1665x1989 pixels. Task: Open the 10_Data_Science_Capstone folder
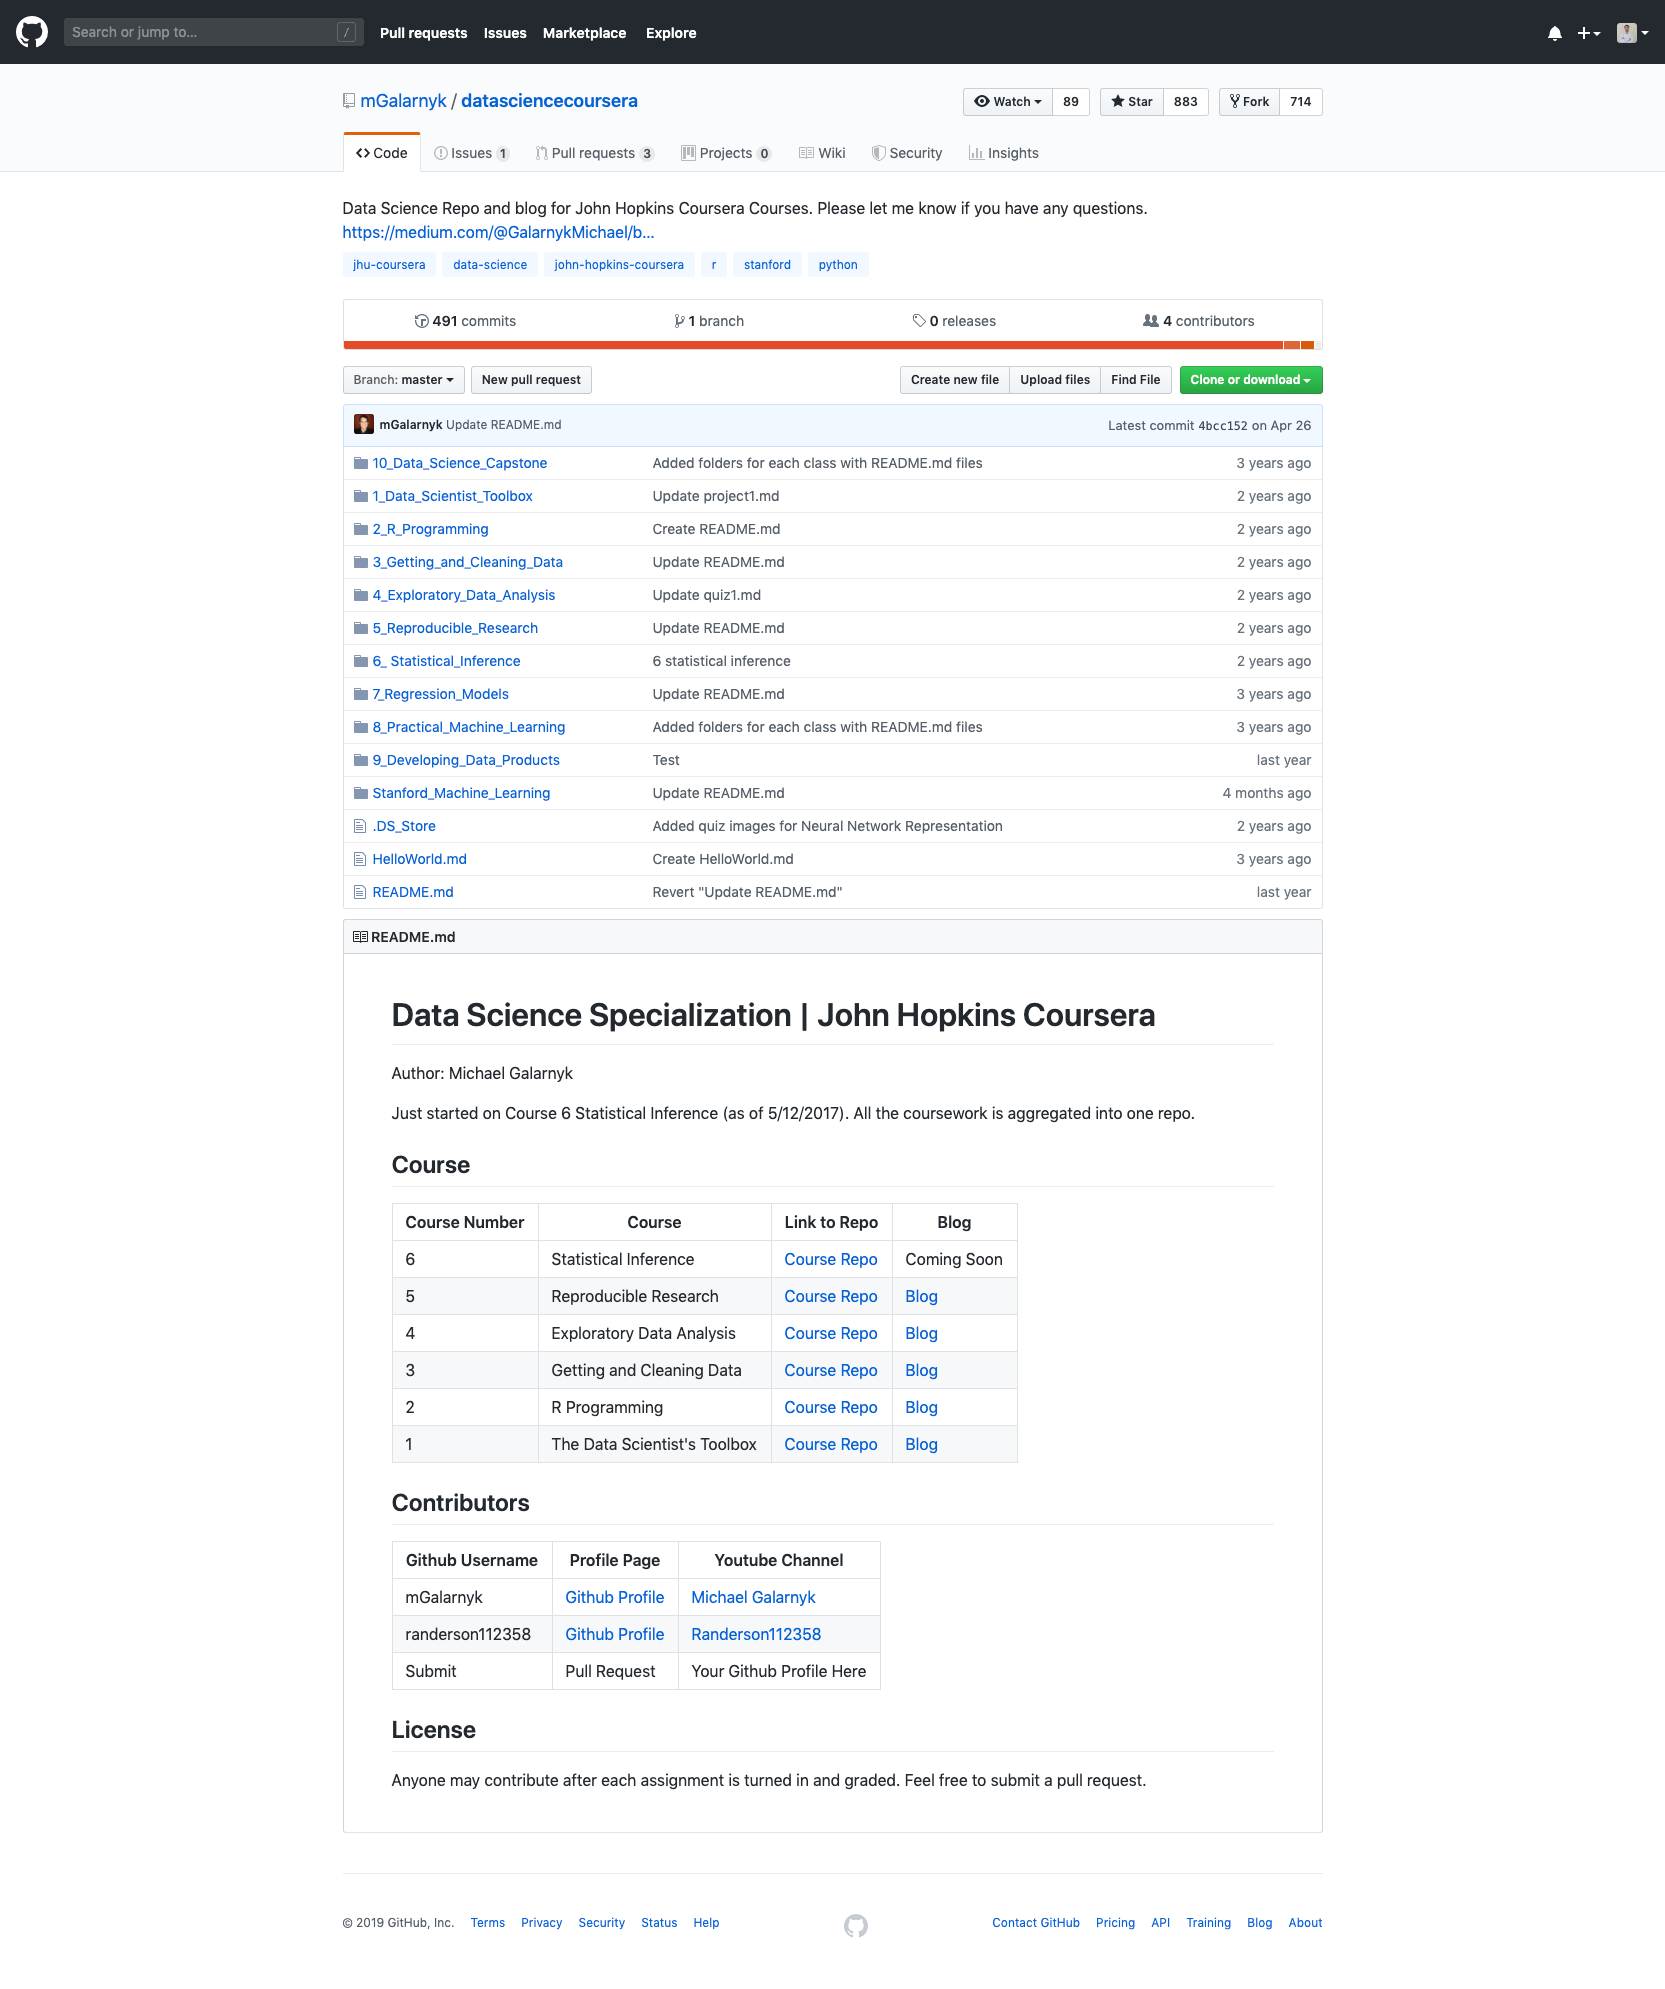460,463
